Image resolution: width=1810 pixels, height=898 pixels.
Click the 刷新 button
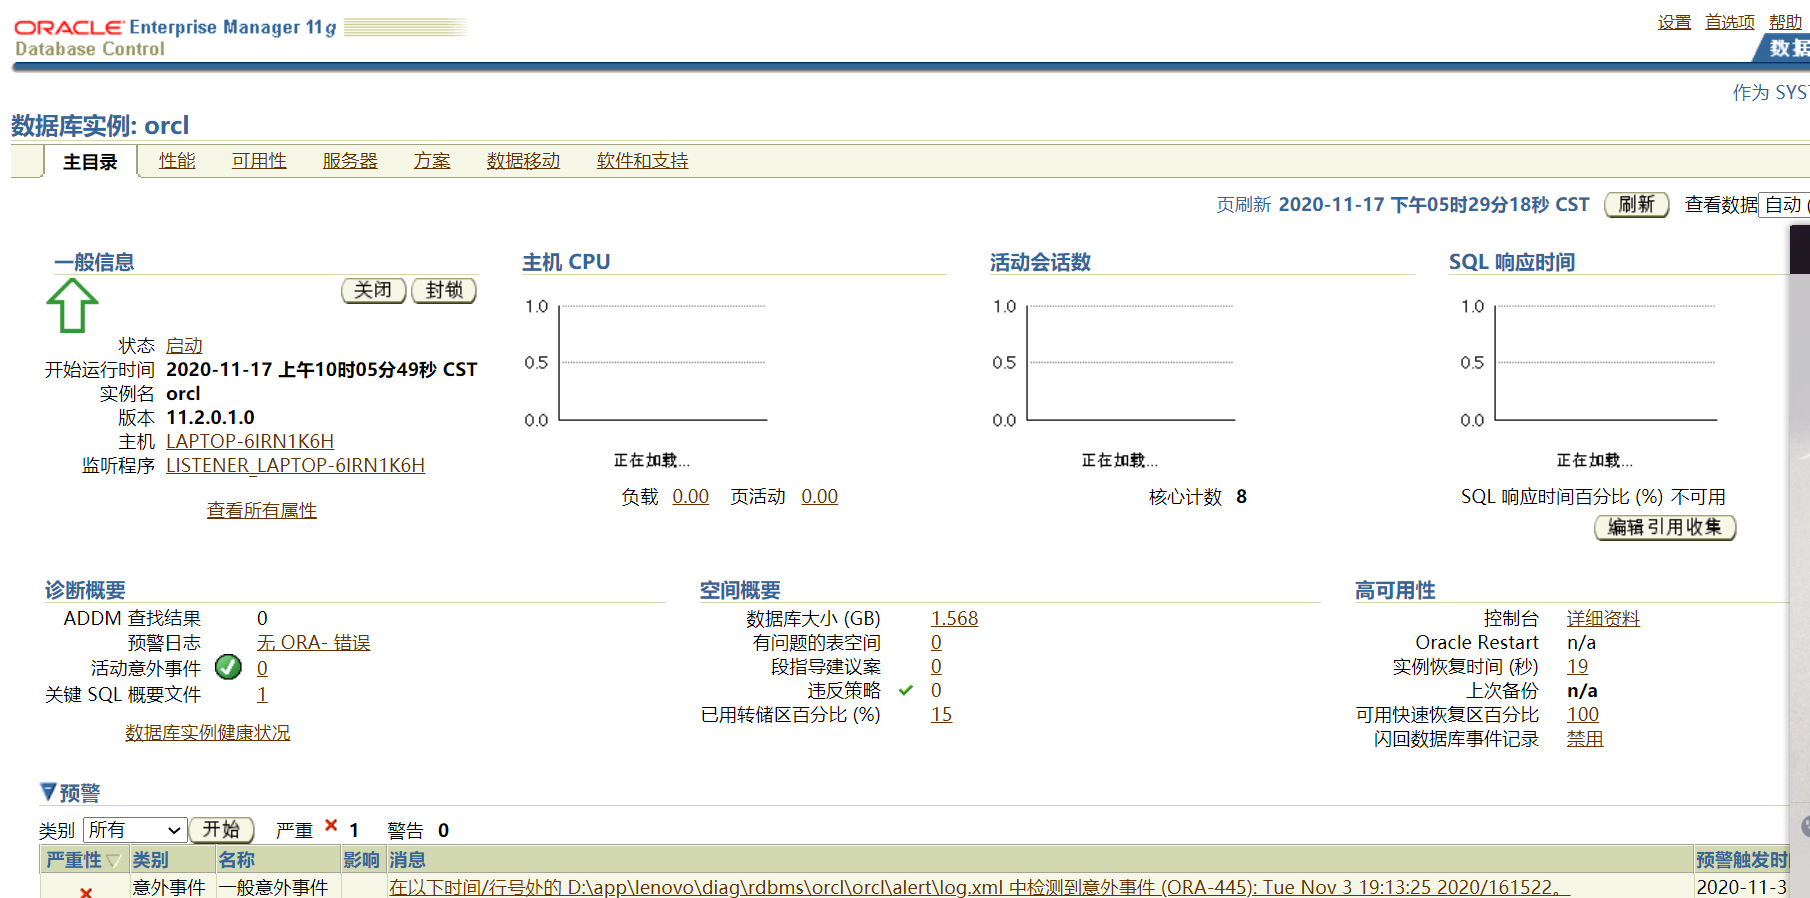(x=1636, y=205)
